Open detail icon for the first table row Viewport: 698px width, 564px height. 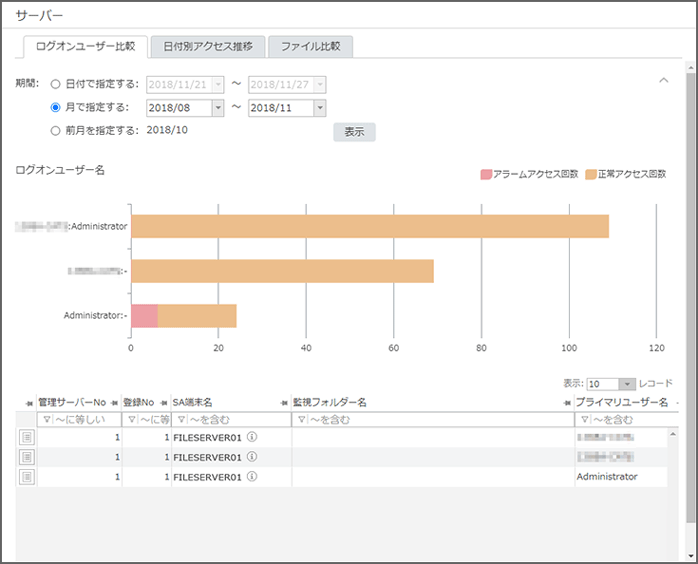pos(27,437)
